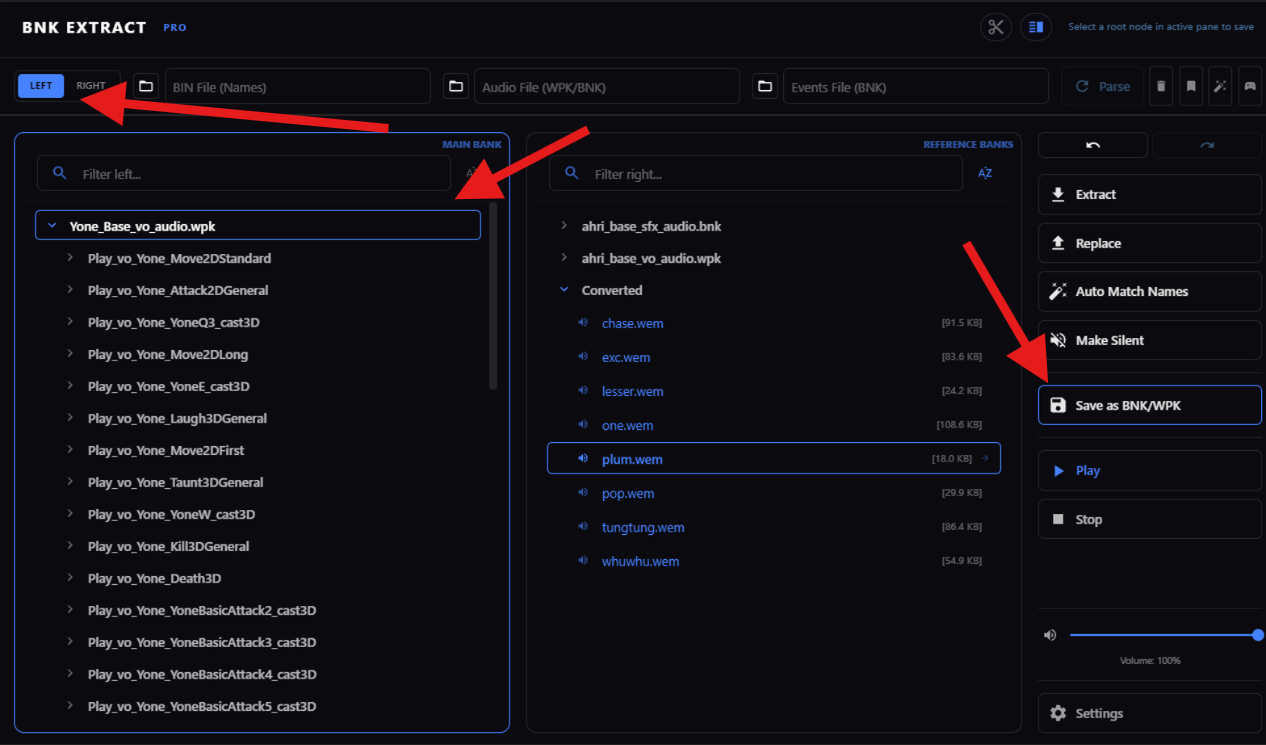
Task: Click the redo arrow button
Action: pyautogui.click(x=1207, y=145)
